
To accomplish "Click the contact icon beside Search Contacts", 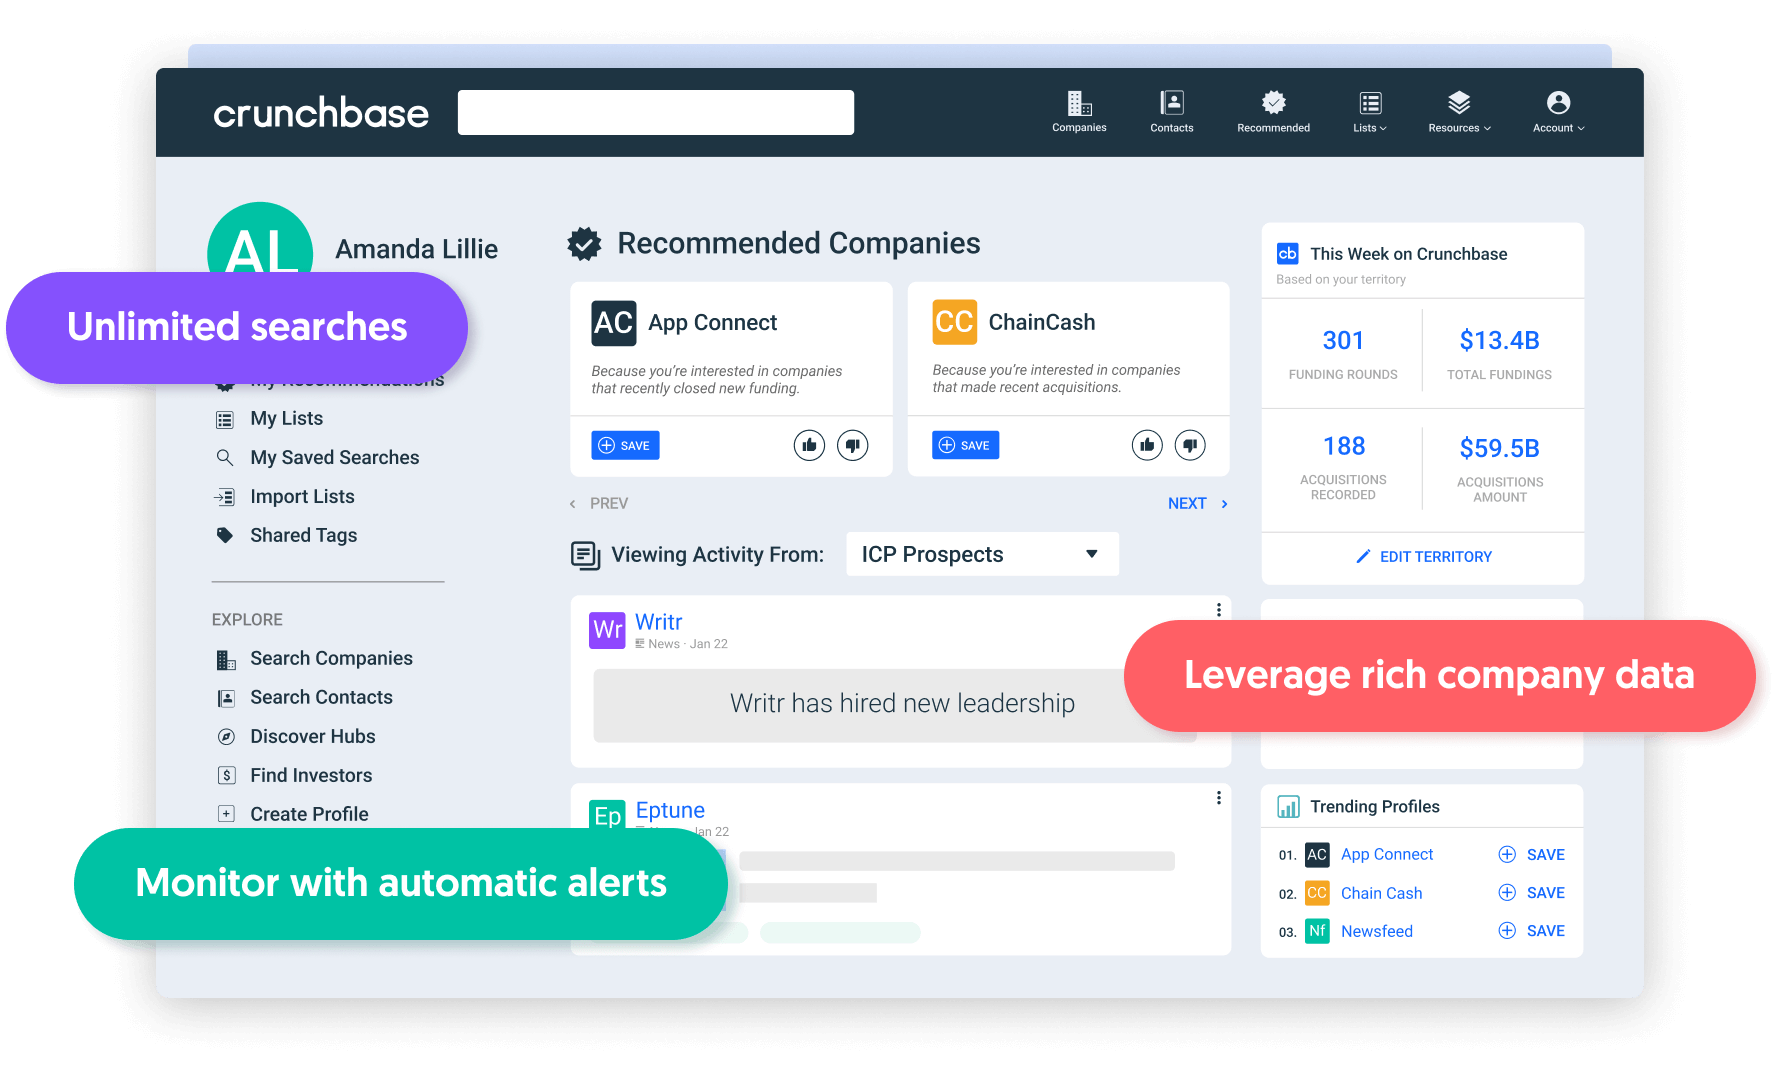I will 227,698.
